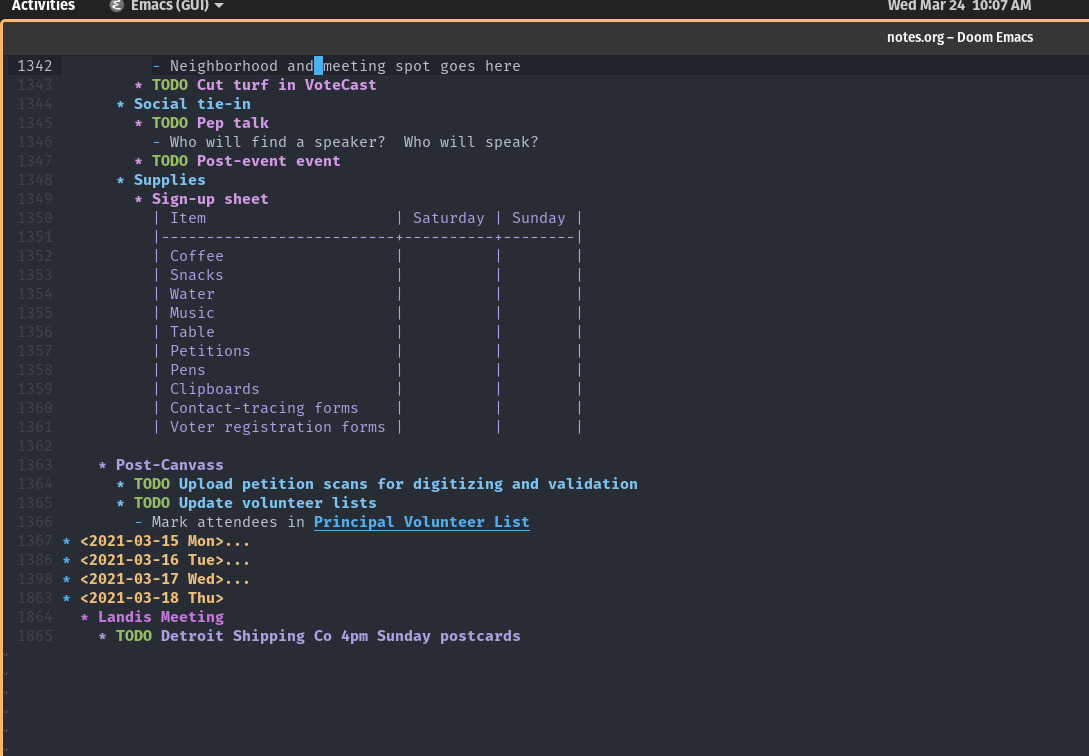This screenshot has width=1089, height=756.
Task: Toggle TODO on Cut turf in VoteCast
Action: click(x=169, y=85)
